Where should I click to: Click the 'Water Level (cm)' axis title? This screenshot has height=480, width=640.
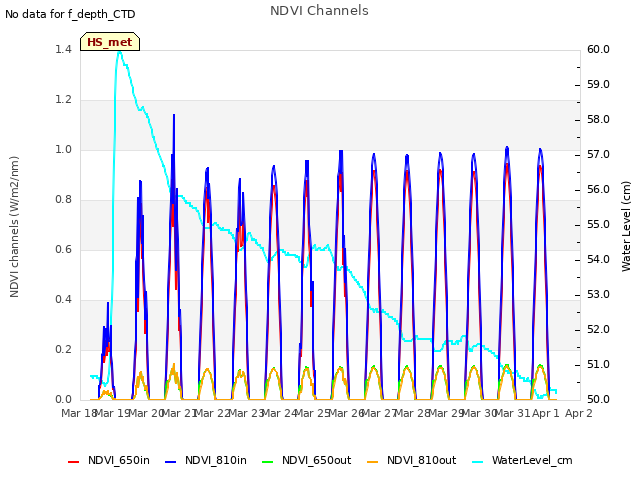[626, 227]
